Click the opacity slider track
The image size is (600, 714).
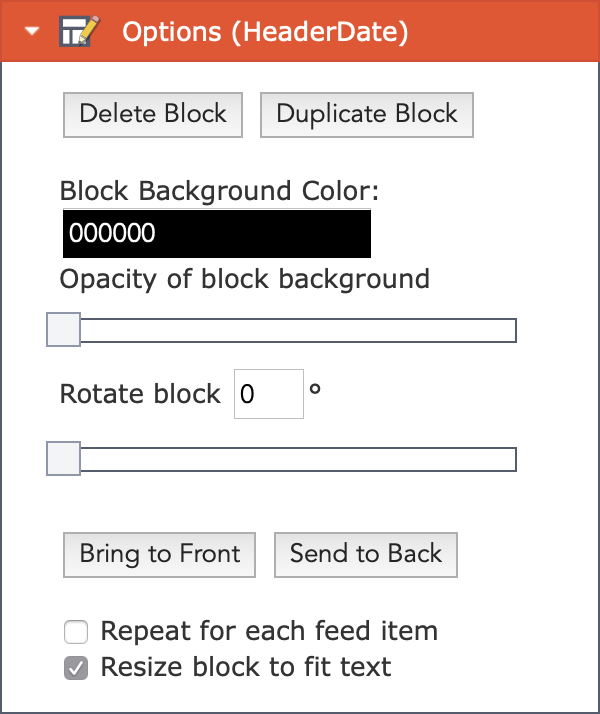298,331
